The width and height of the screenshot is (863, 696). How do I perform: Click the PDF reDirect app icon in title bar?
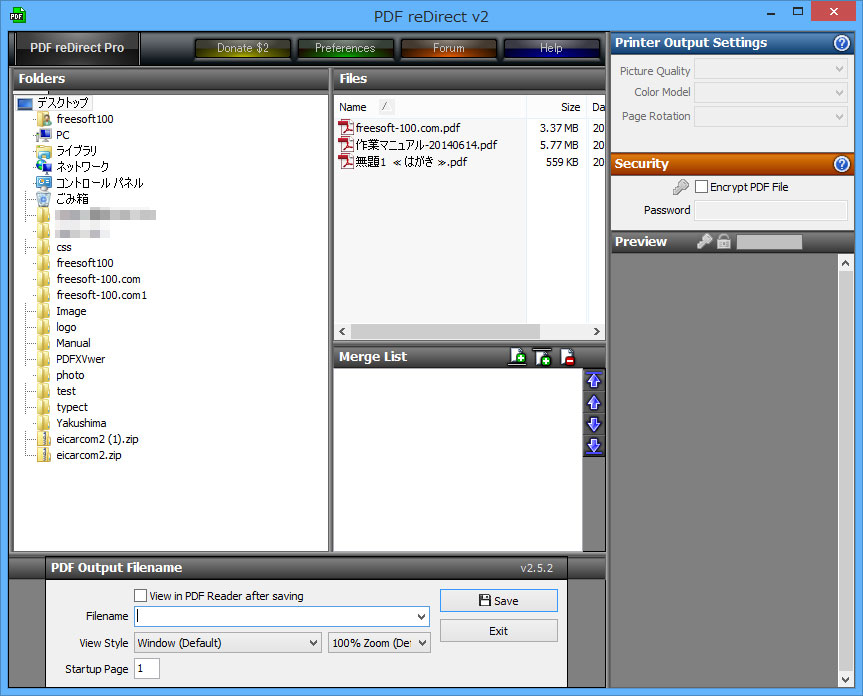pyautogui.click(x=18, y=15)
